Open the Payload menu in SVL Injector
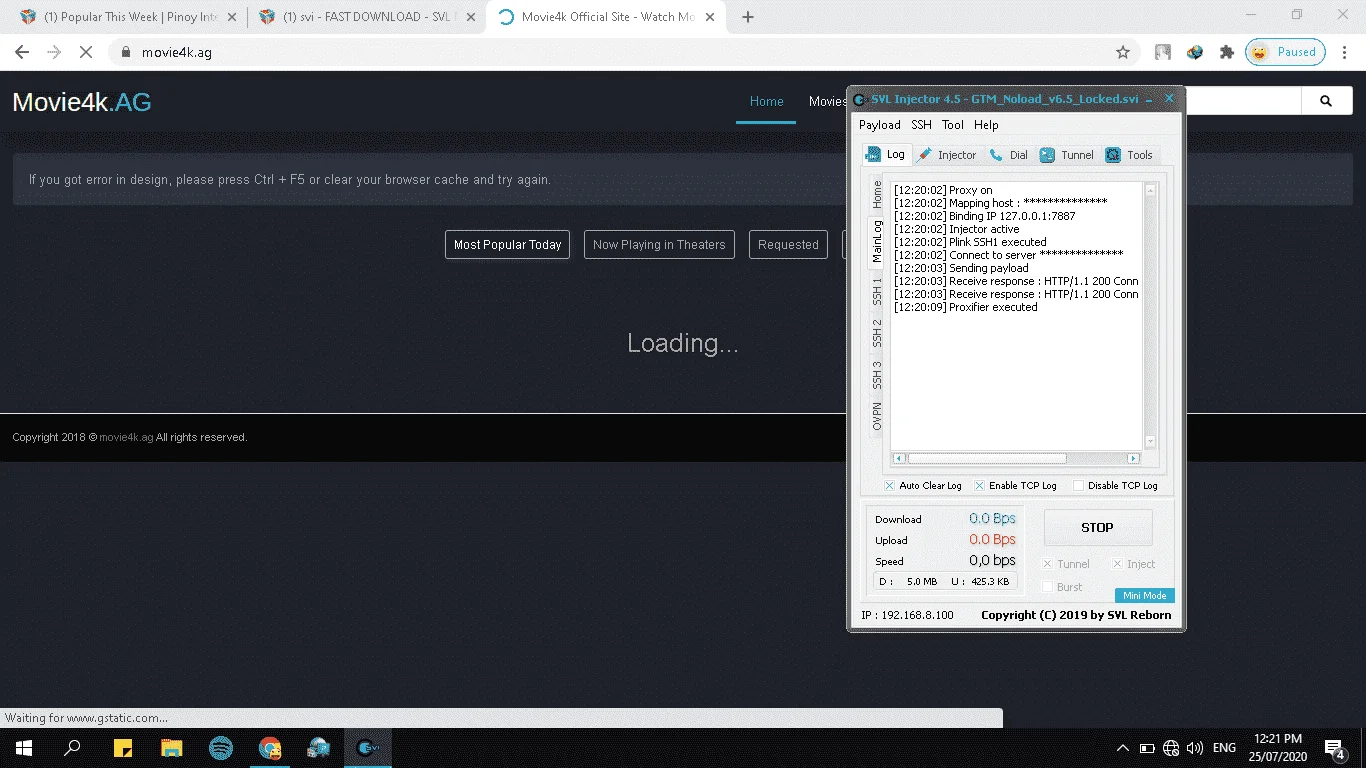Image resolution: width=1366 pixels, height=768 pixels. (880, 125)
